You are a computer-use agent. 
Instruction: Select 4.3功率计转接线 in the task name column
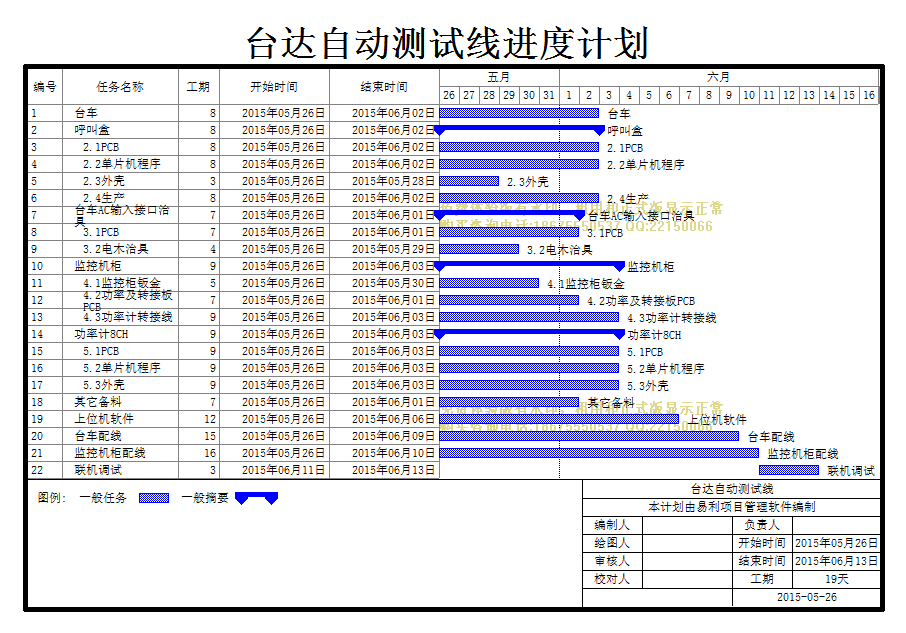pos(128,317)
